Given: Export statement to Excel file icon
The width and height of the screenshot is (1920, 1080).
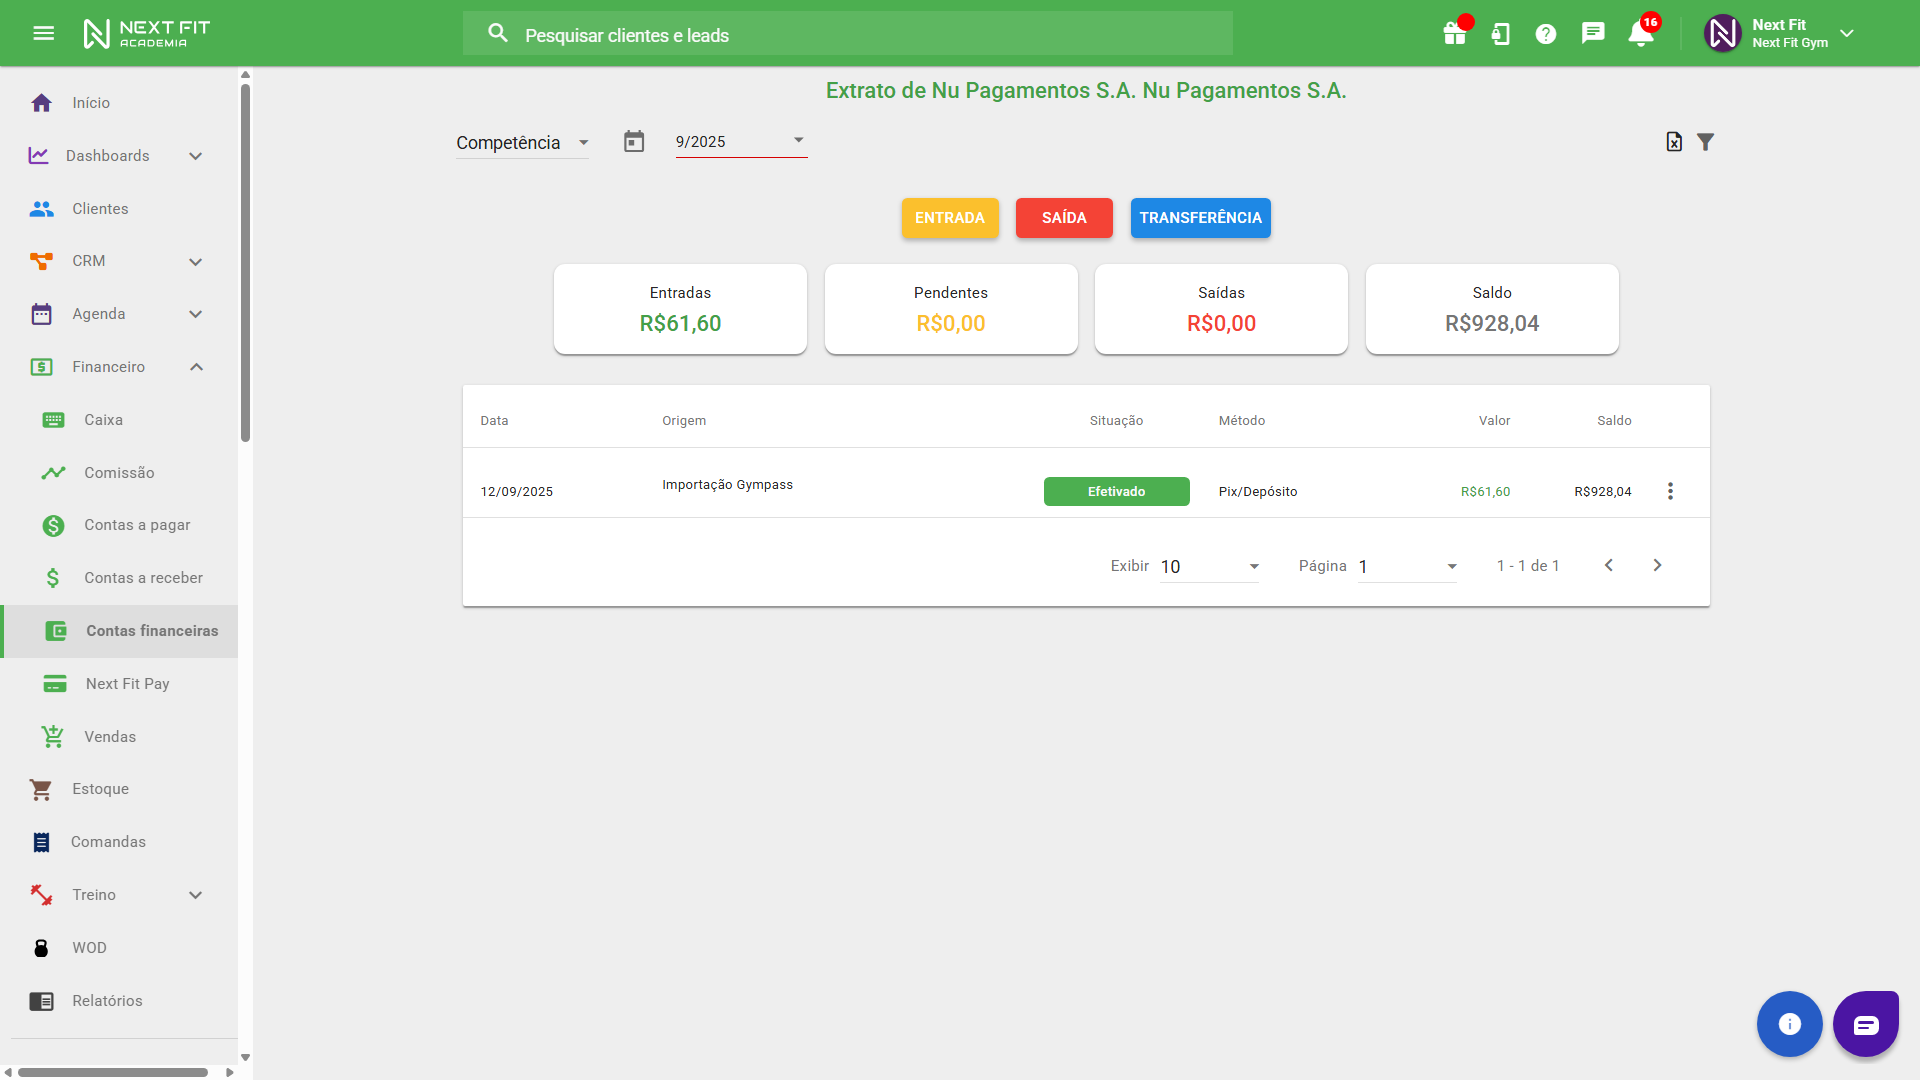Looking at the screenshot, I should click(x=1674, y=142).
